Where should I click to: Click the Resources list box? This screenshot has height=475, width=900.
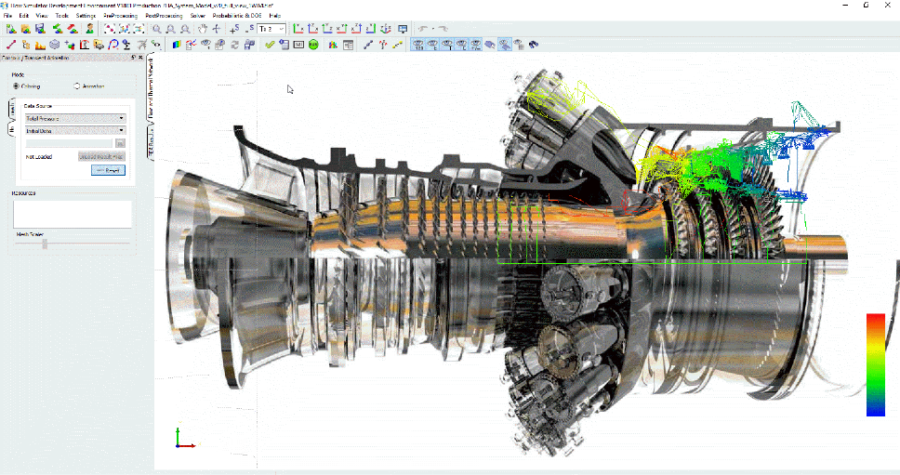[72, 213]
